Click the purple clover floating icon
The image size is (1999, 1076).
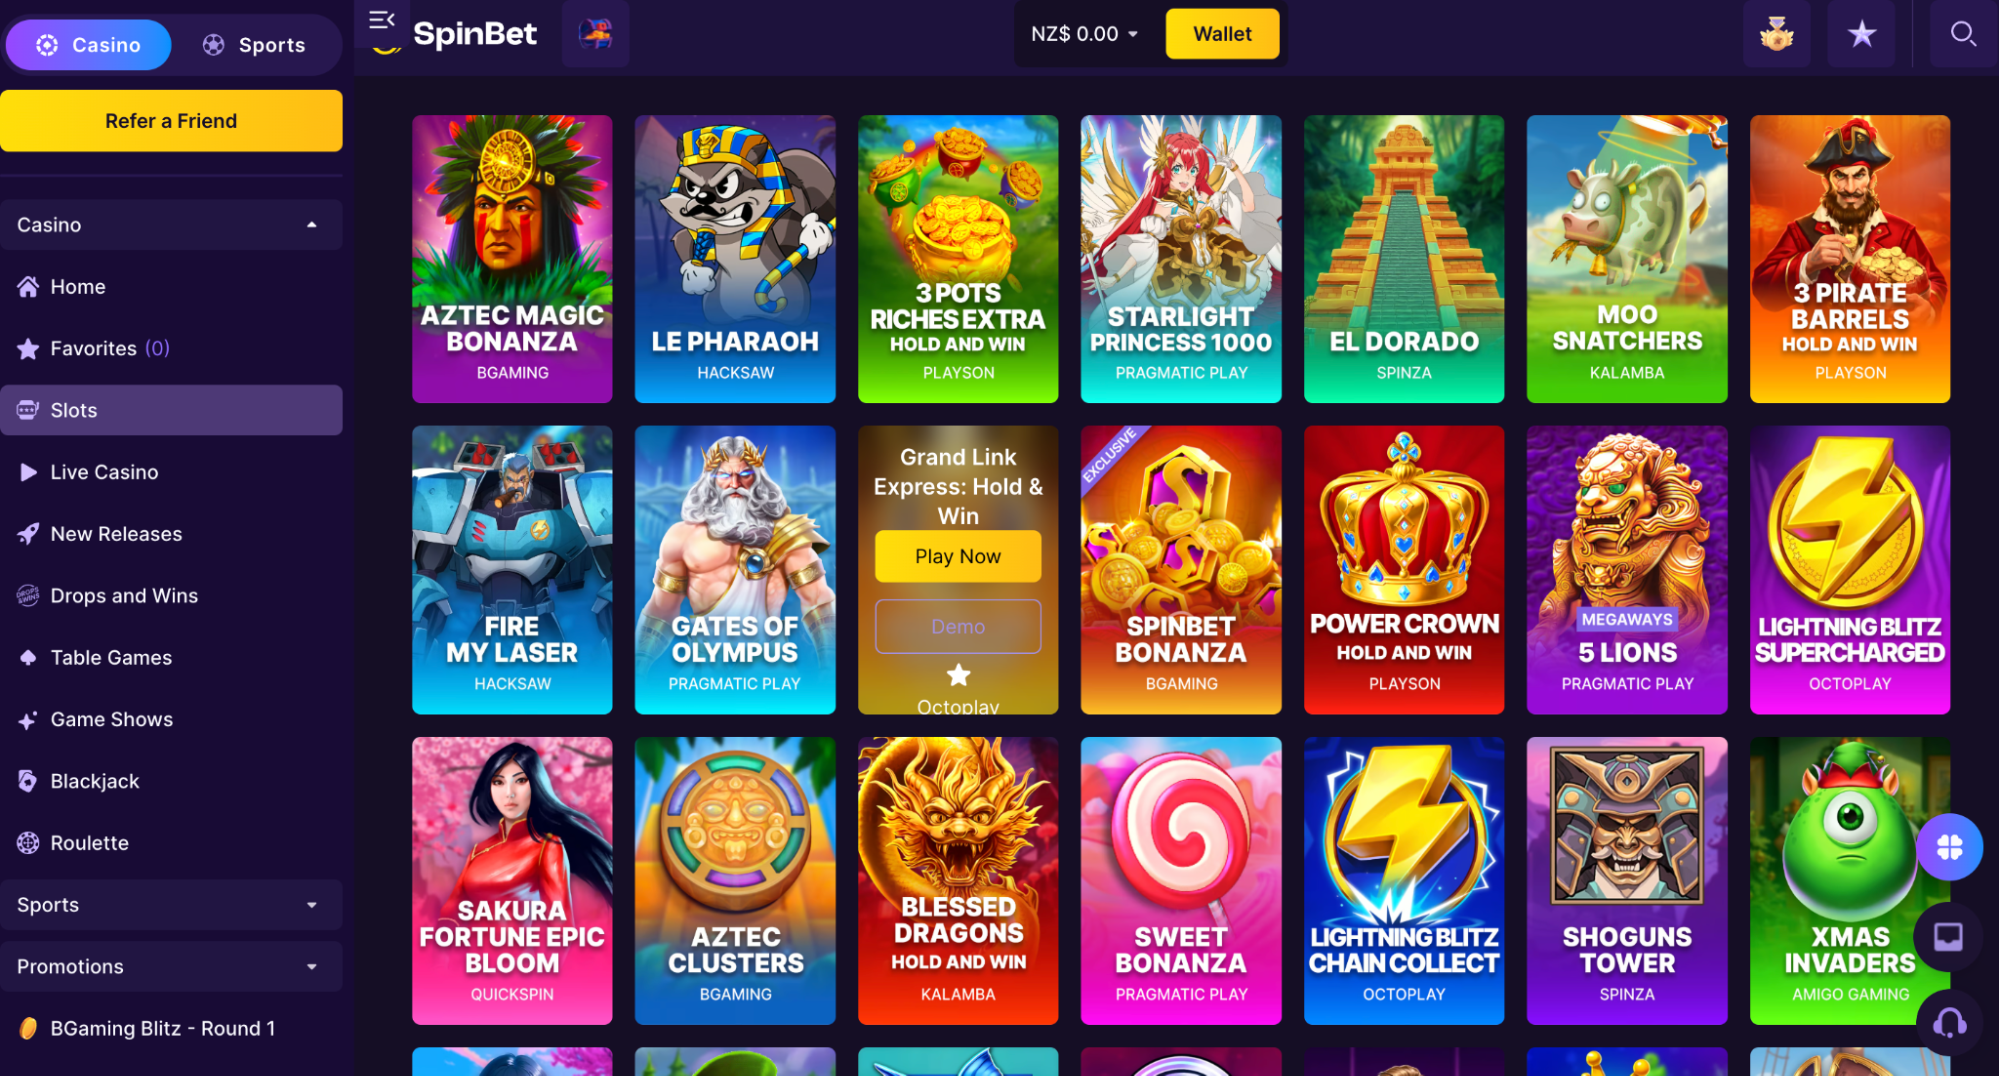[x=1949, y=847]
